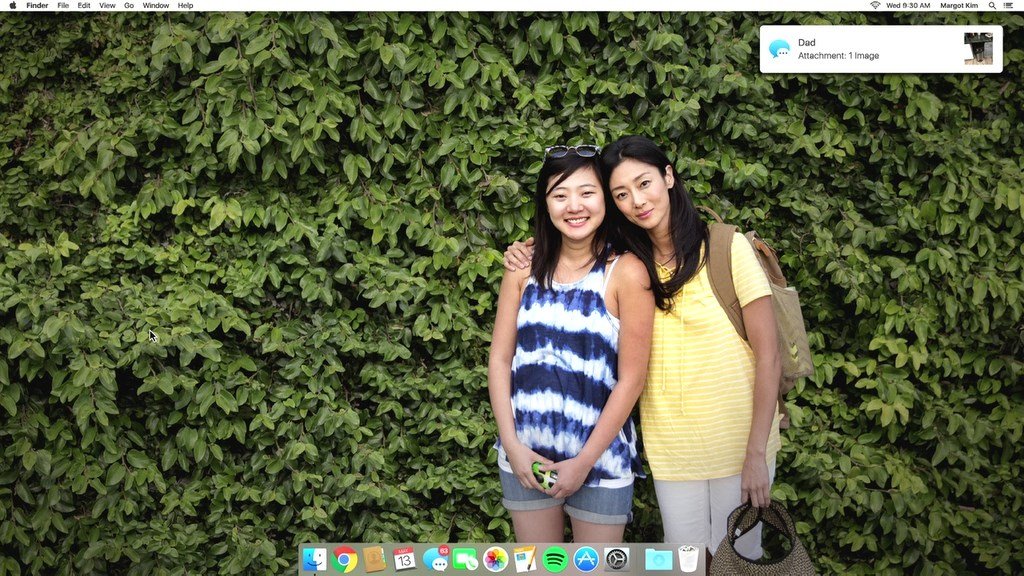Image resolution: width=1024 pixels, height=576 pixels.
Task: Launch FaceTime from the dock
Action: (x=464, y=560)
